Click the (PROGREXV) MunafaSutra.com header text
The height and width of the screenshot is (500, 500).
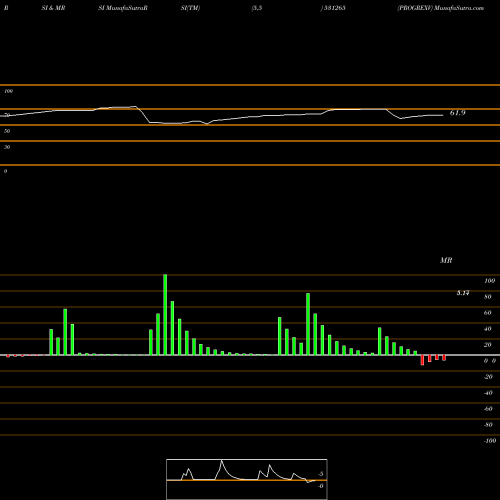[440, 8]
